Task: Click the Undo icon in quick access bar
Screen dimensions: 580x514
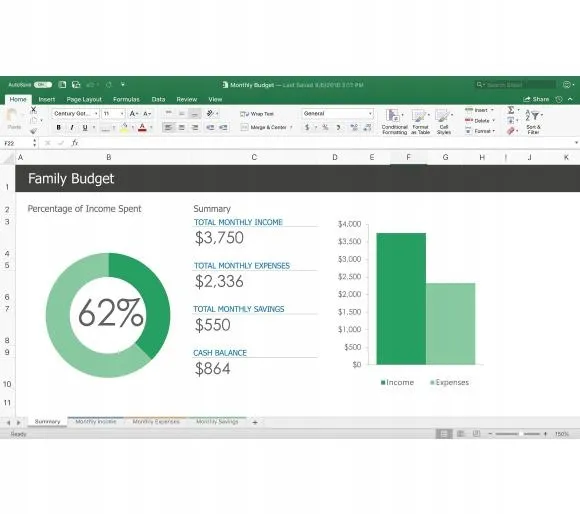Action: (90, 85)
